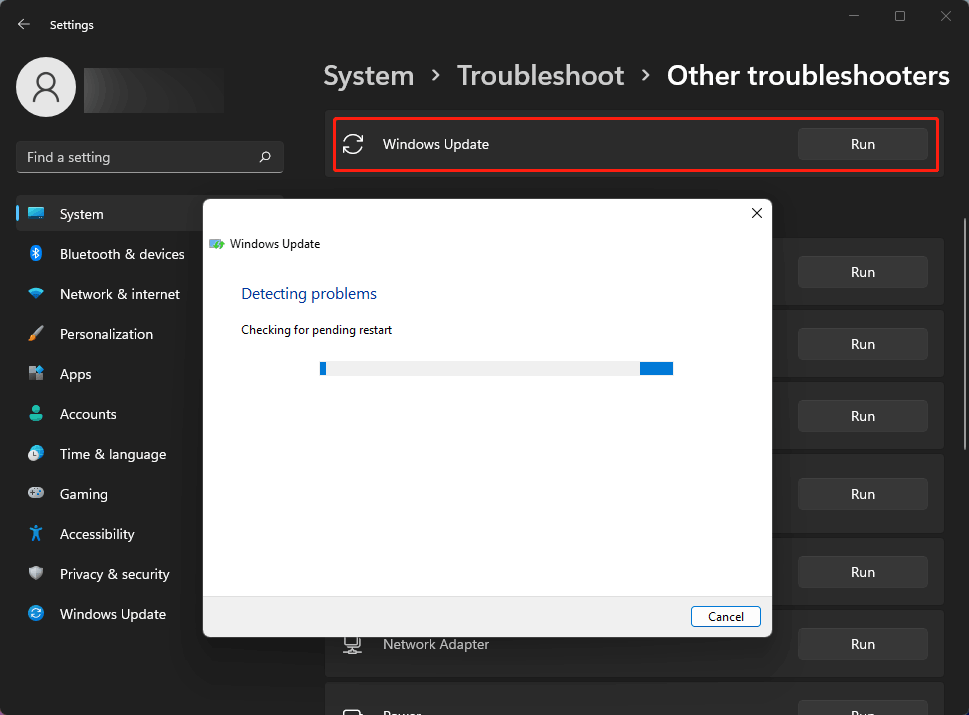Select System in the settings sidebar
This screenshot has height=715, width=969.
[80, 214]
